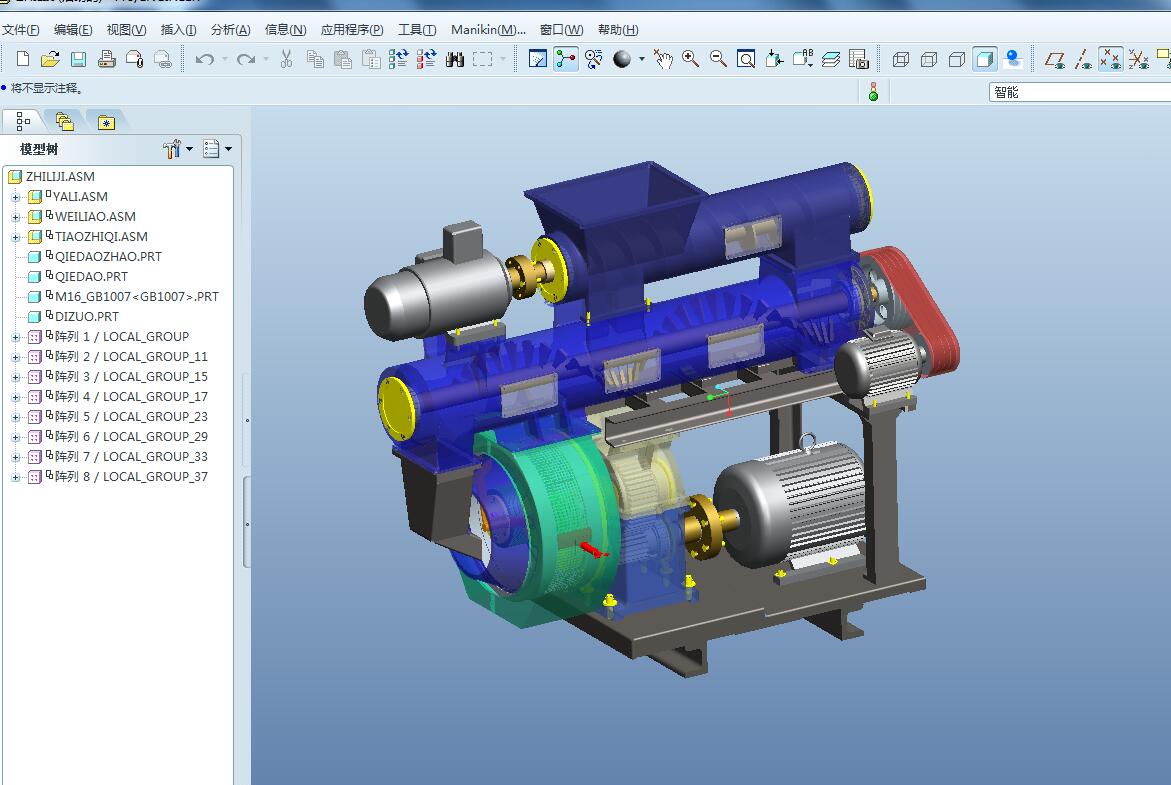
Task: Open the appearance gallery sphere icon
Action: point(621,59)
